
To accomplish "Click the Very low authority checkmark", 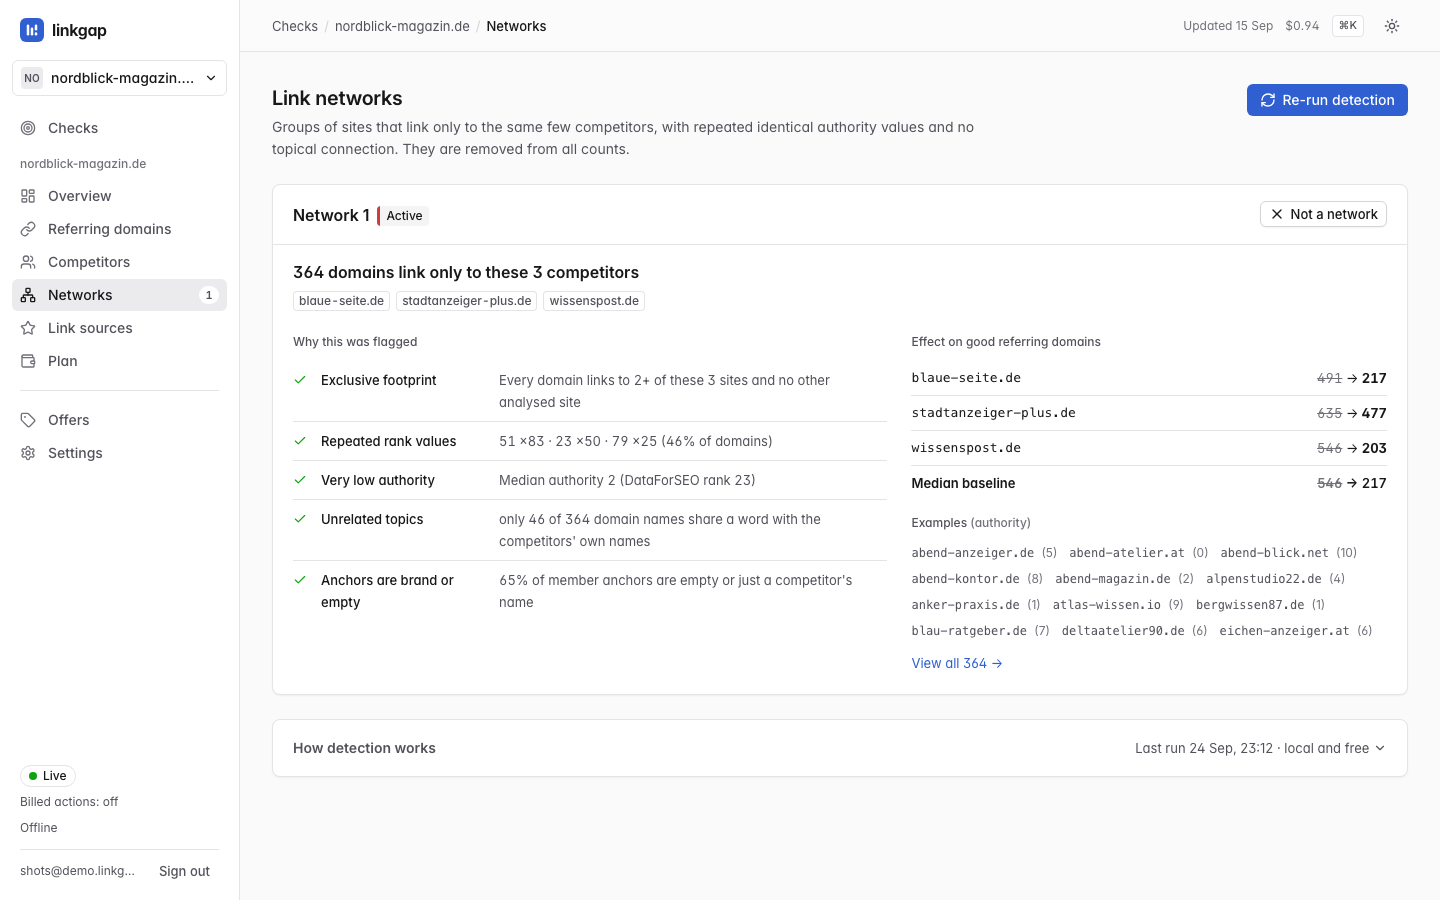I will coord(300,480).
